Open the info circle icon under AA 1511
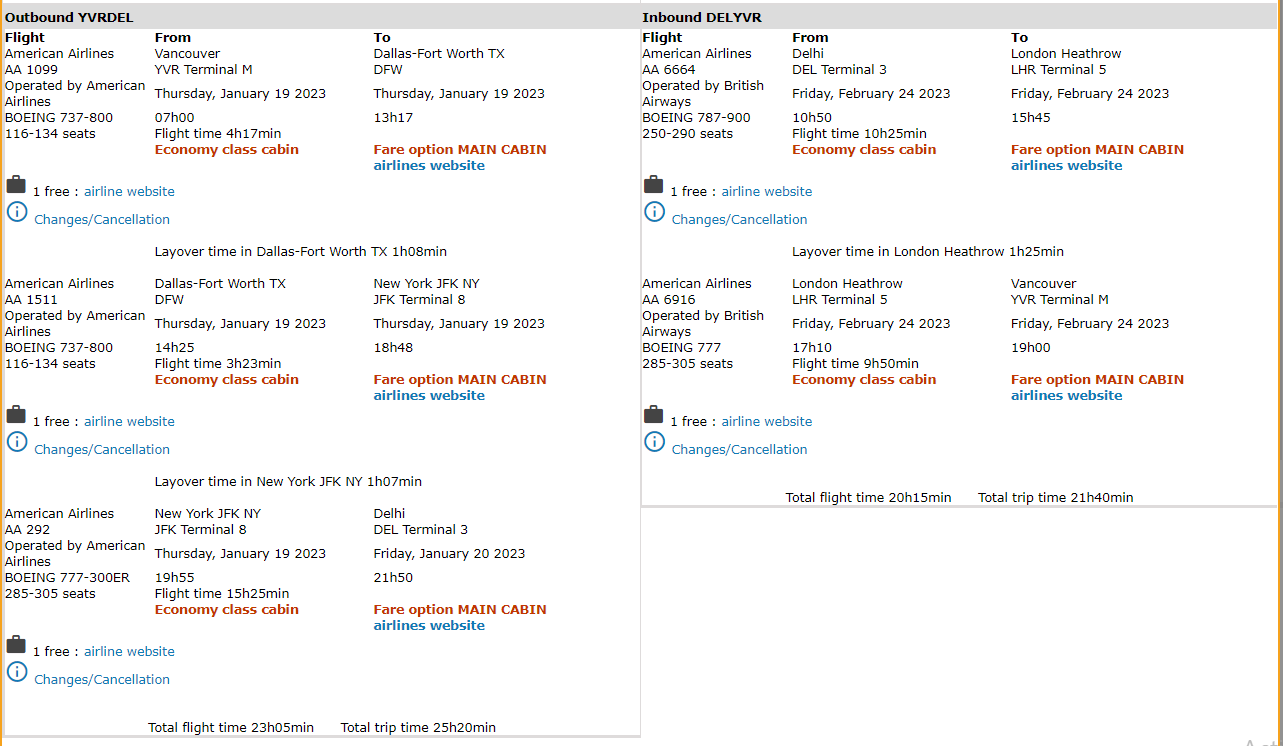 click(17, 442)
